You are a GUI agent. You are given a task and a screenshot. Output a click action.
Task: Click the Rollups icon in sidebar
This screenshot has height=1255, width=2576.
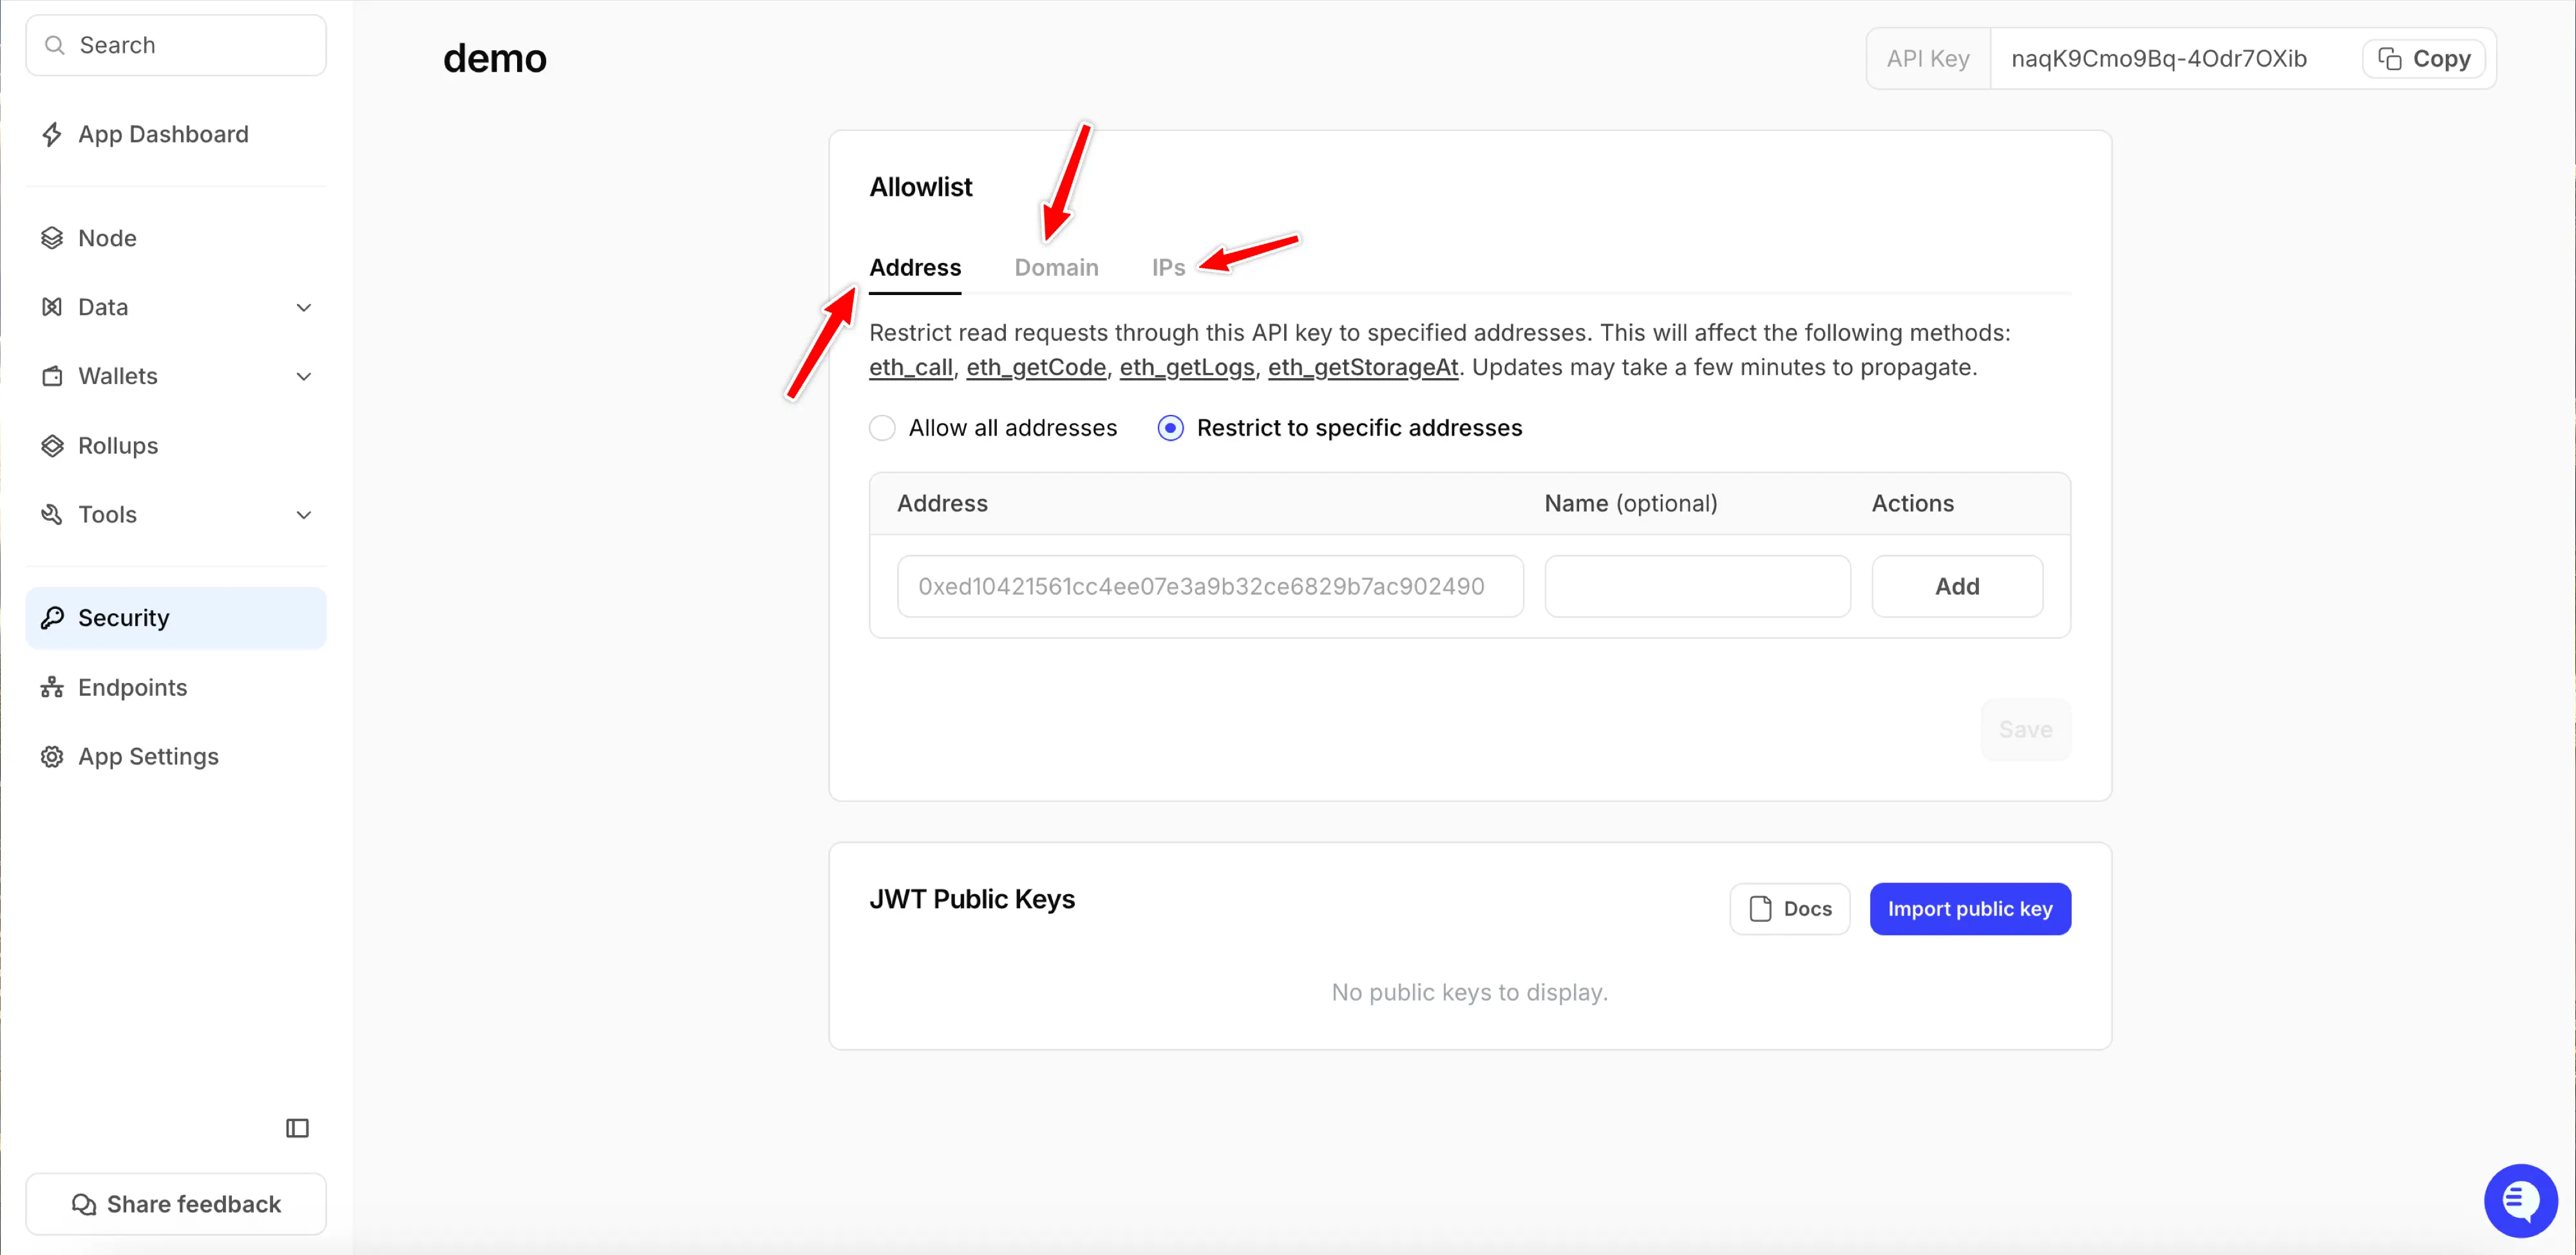tap(52, 445)
